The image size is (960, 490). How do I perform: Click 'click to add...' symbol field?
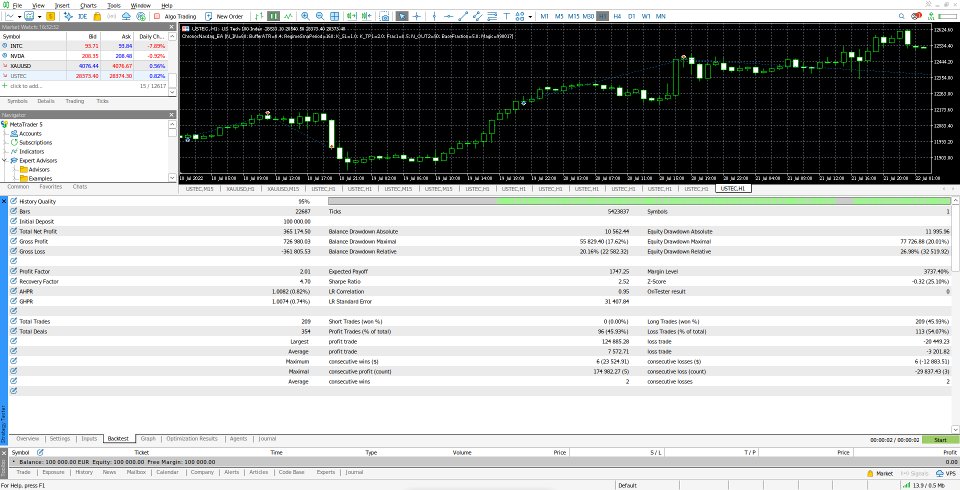pyautogui.click(x=26, y=86)
